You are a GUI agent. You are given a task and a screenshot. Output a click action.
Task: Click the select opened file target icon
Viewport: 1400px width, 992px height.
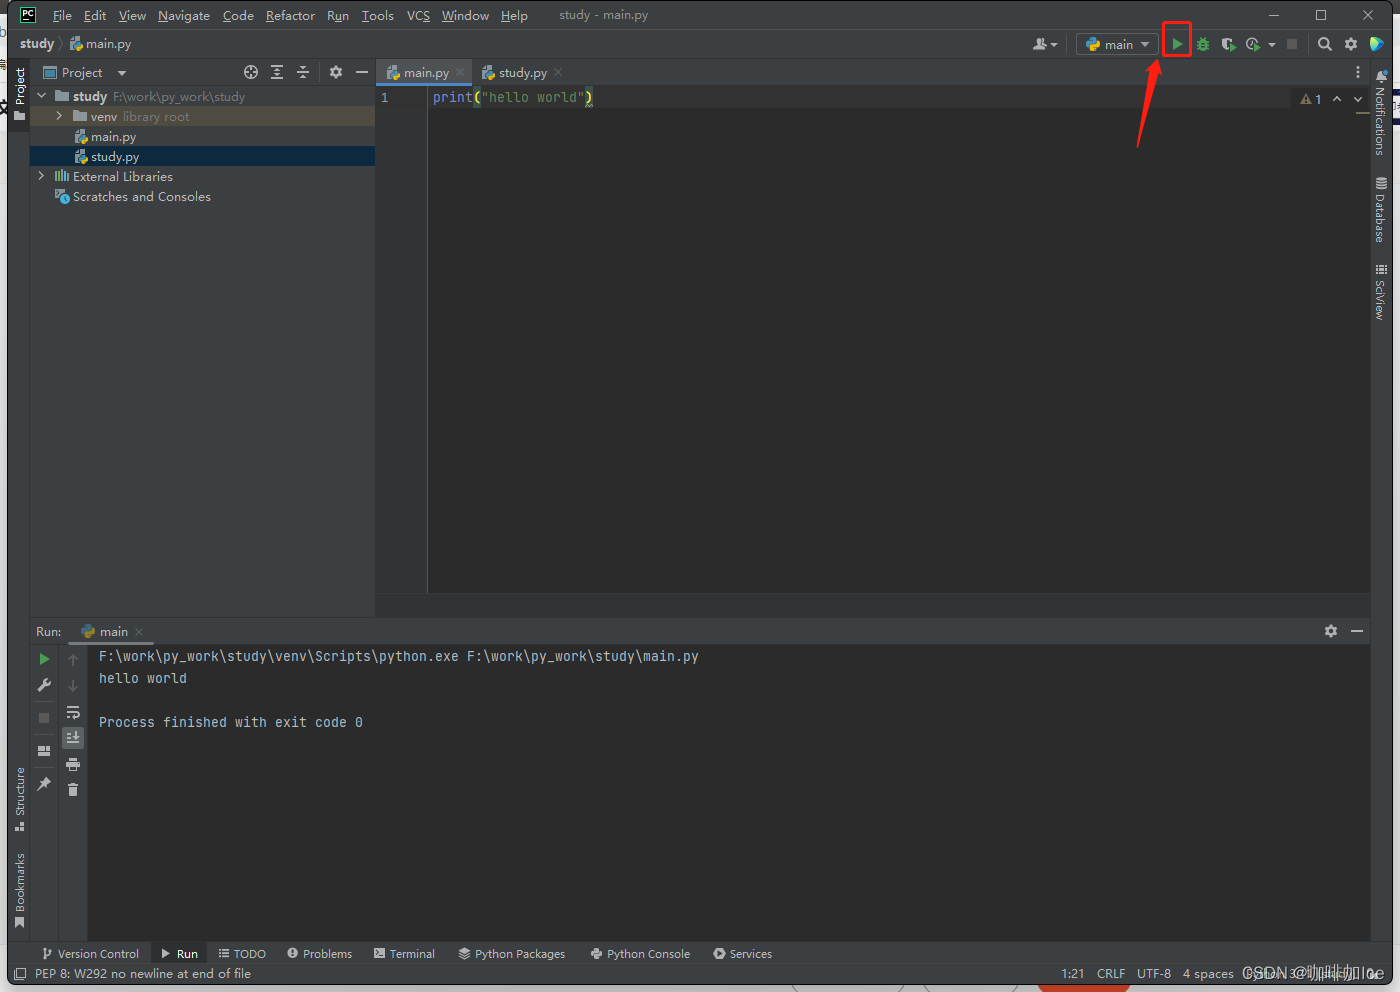click(x=251, y=72)
